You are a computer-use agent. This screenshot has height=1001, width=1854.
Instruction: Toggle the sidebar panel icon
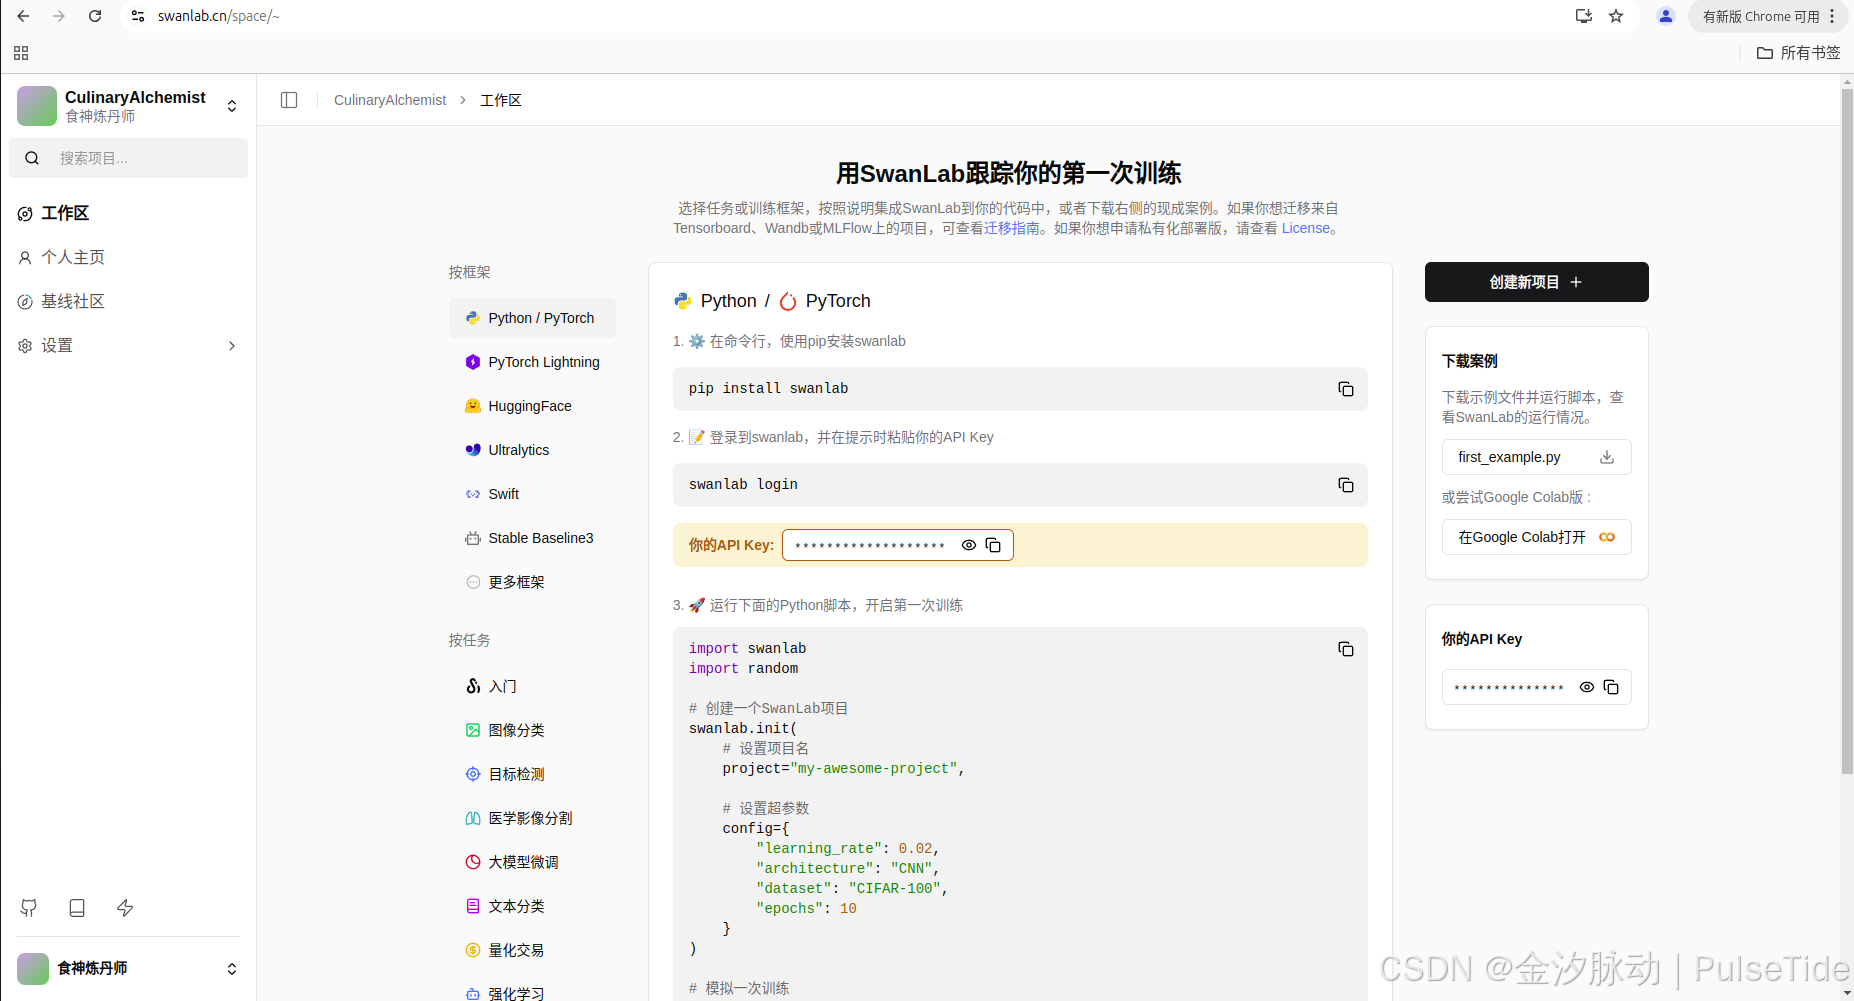click(289, 100)
